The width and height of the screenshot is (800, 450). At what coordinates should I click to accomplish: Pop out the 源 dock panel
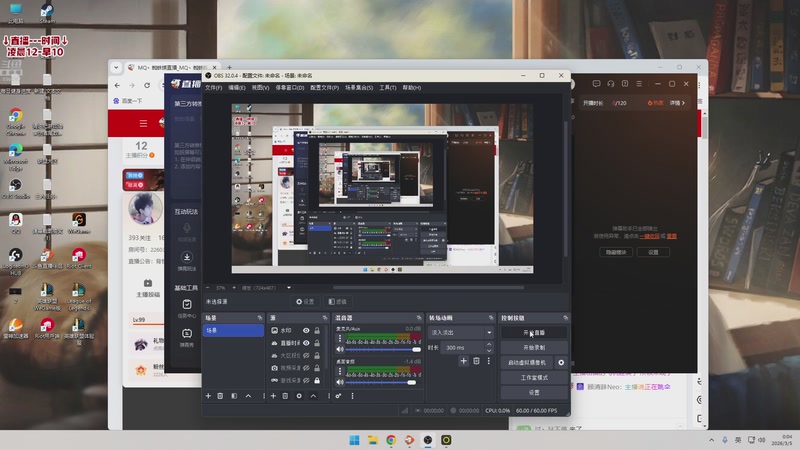(324, 318)
